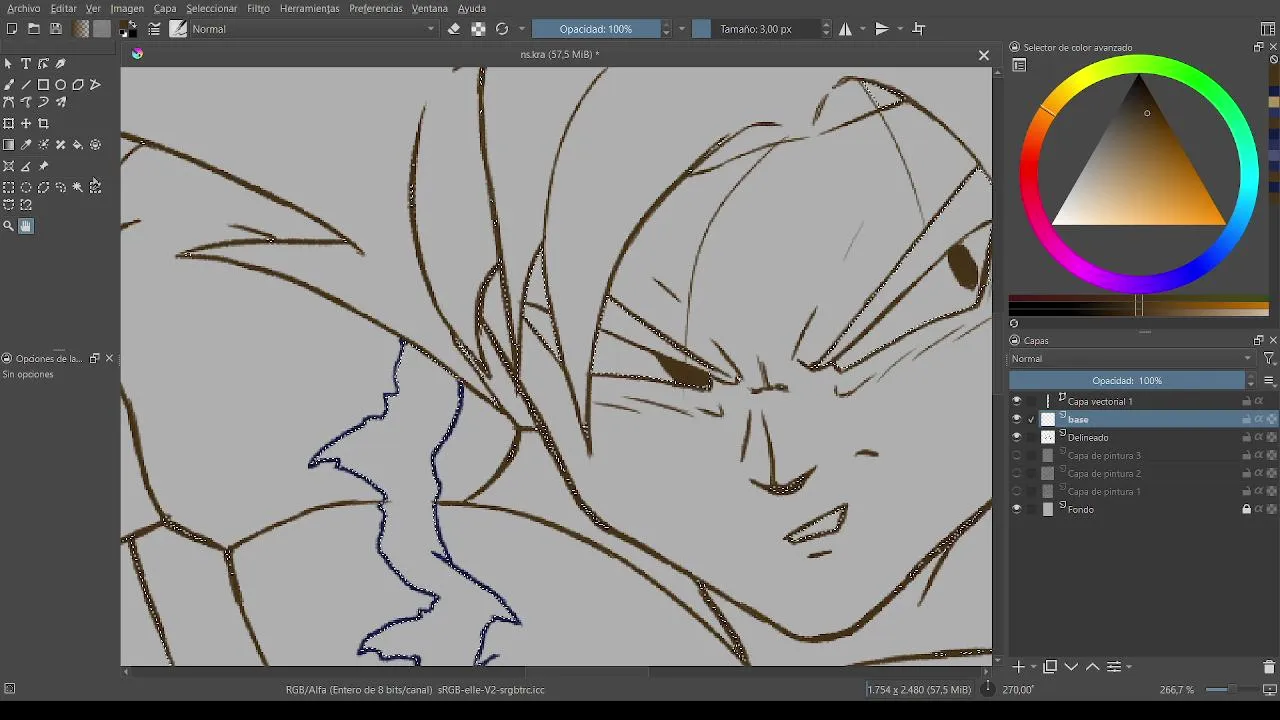Viewport: 1280px width, 720px height.
Task: Close the ns.kra document tab
Action: pyautogui.click(x=984, y=55)
